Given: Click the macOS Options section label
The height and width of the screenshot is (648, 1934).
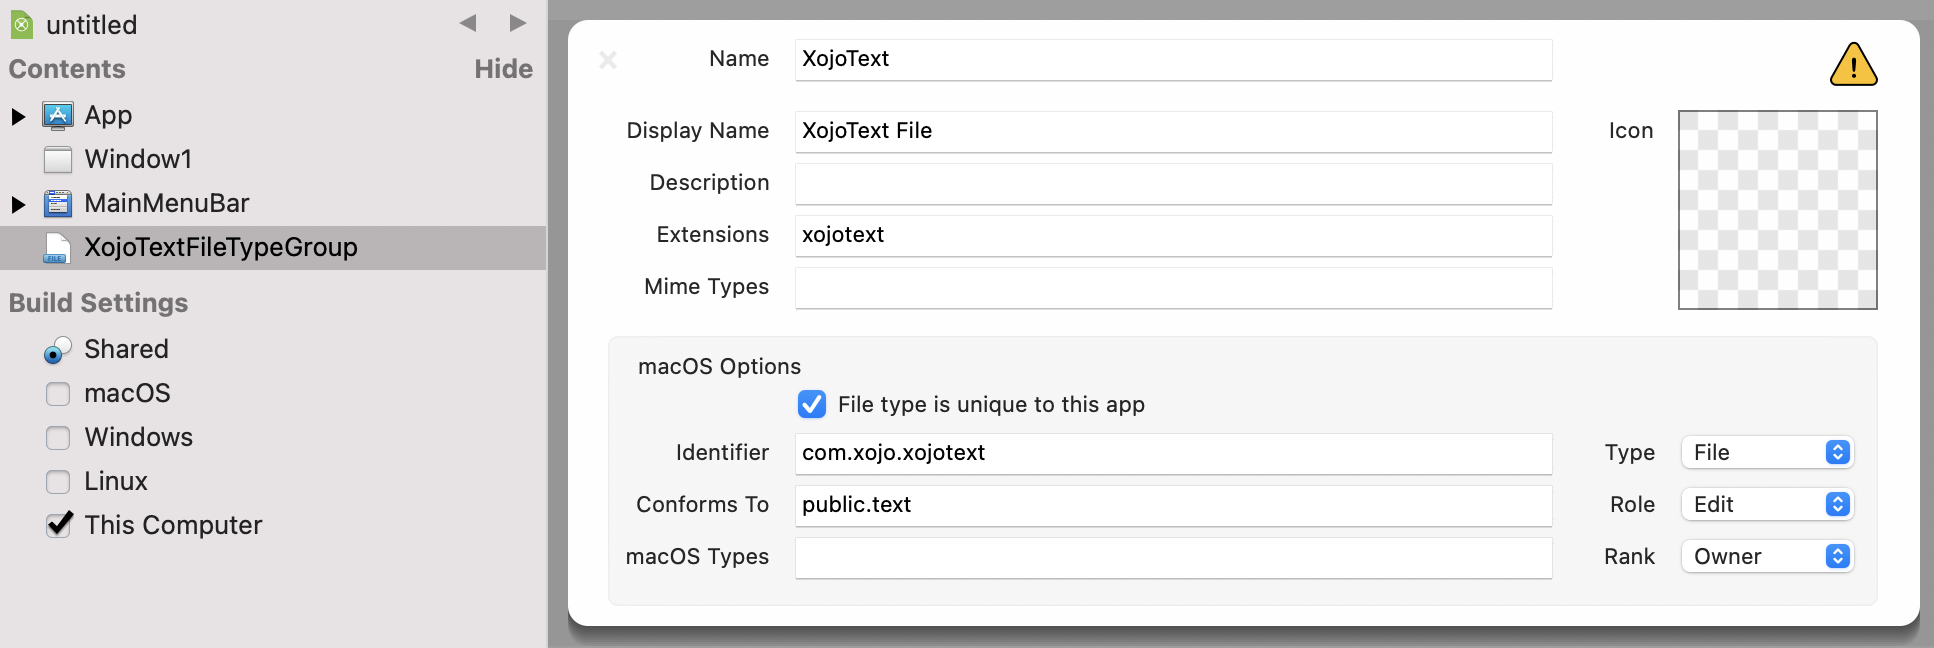Looking at the screenshot, I should (719, 366).
